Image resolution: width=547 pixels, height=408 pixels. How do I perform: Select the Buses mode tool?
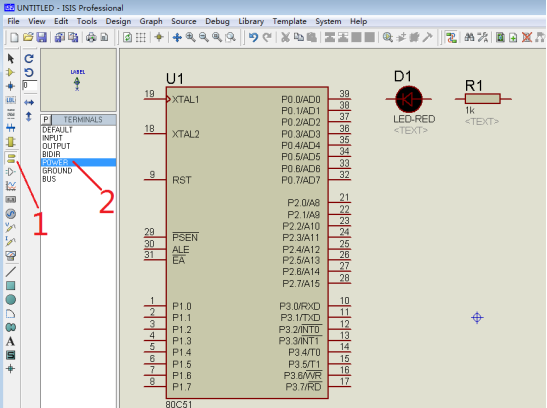coord(11,128)
